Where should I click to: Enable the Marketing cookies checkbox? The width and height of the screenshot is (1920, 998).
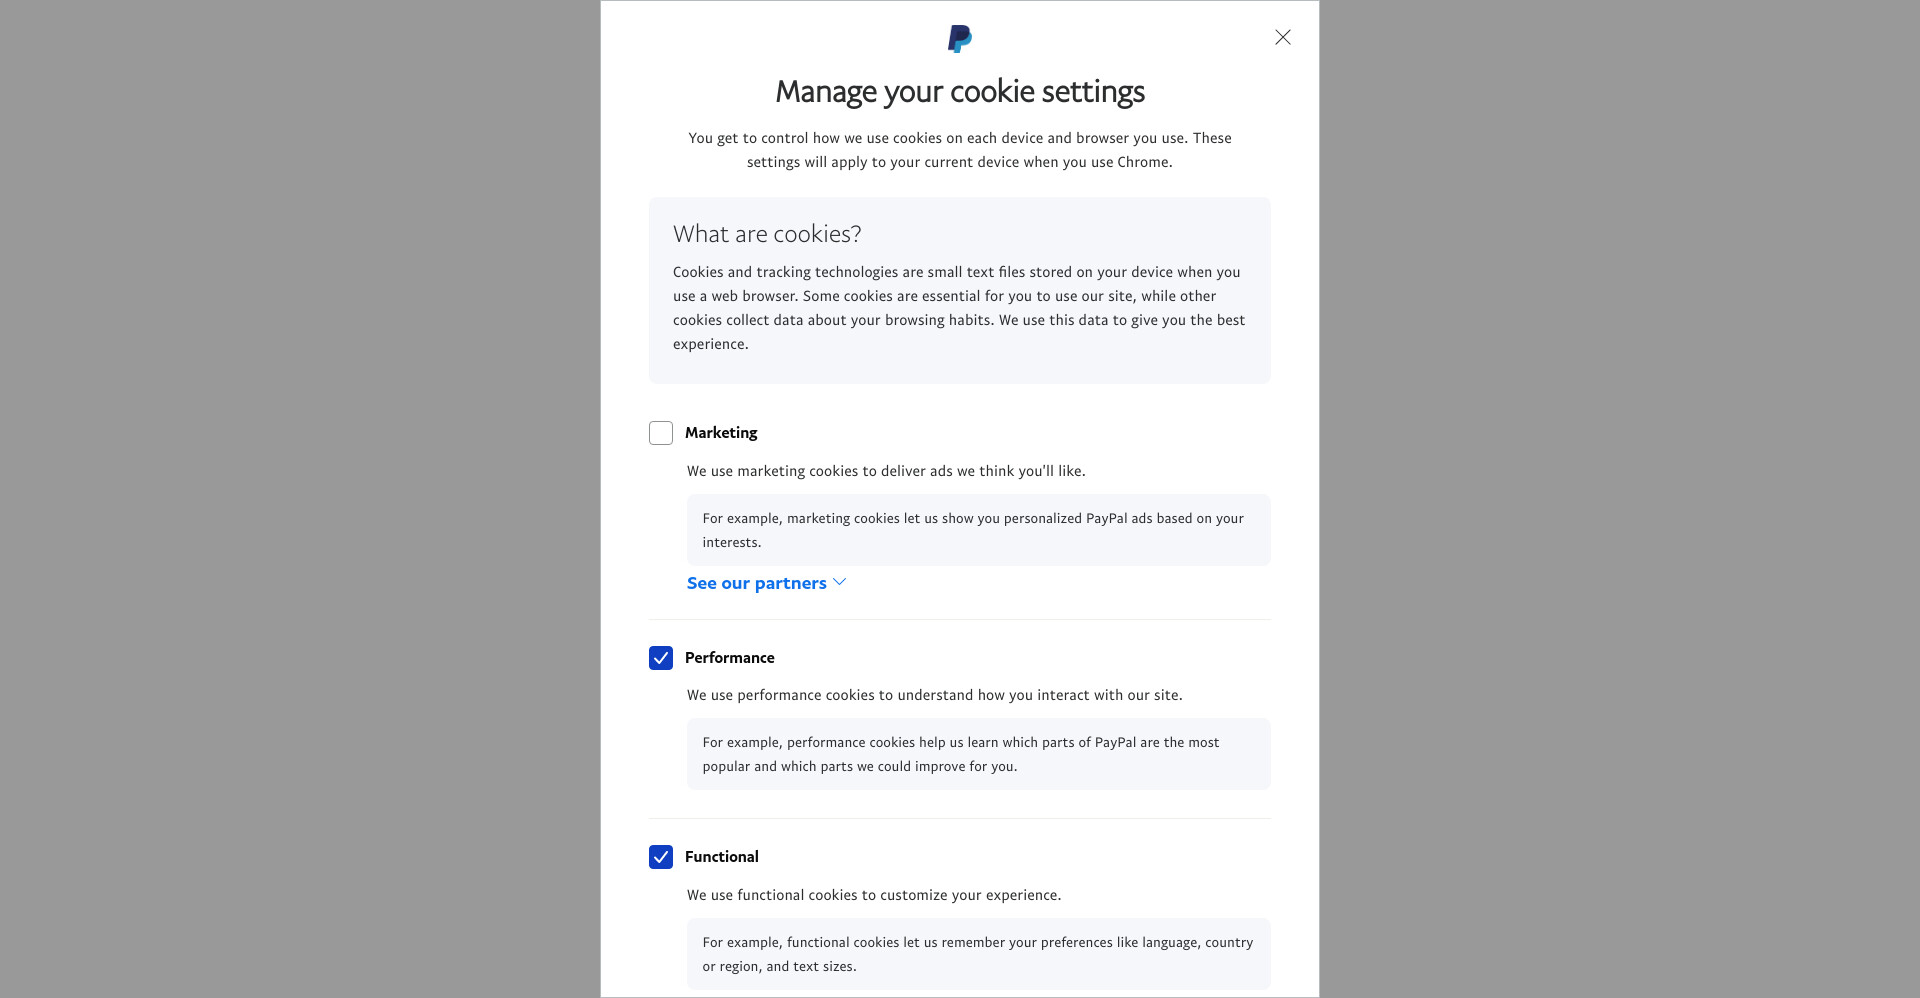[661, 433]
